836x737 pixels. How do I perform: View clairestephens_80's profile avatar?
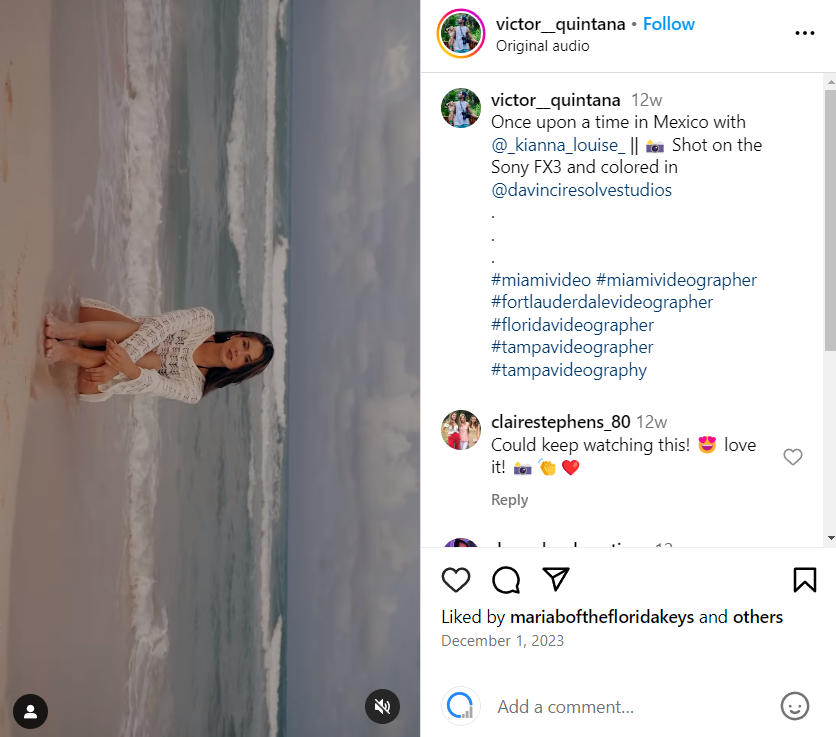[x=461, y=430]
